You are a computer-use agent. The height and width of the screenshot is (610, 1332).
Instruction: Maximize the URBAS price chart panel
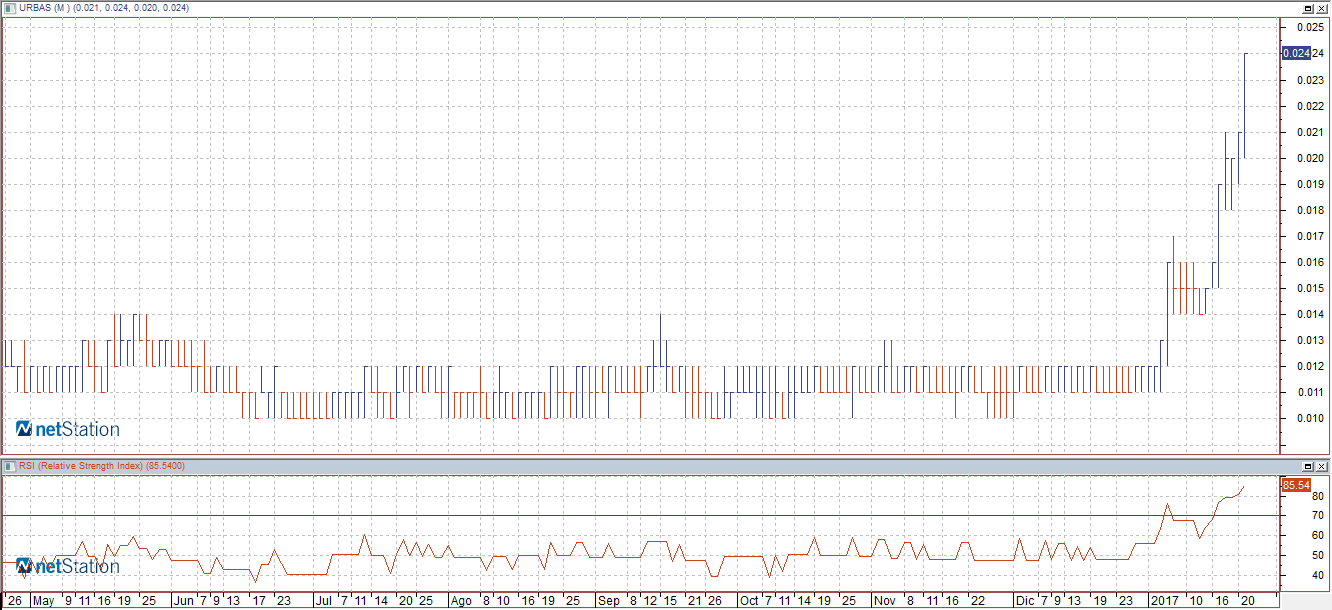coord(1308,8)
